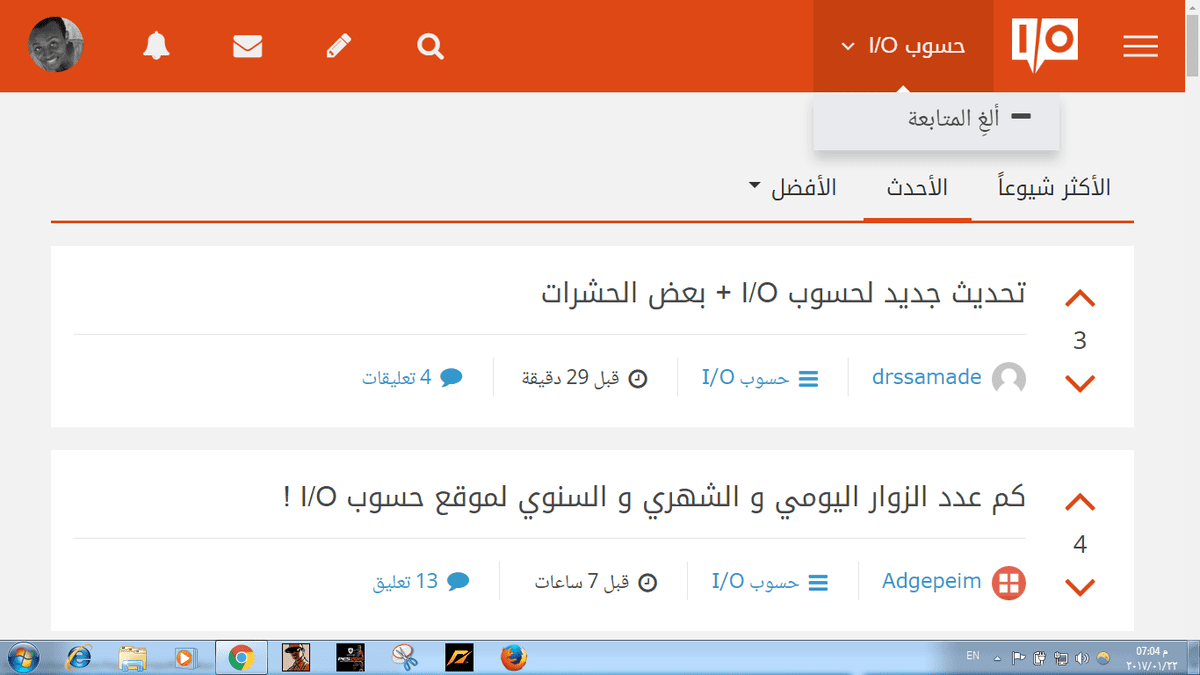
Task: Open the user profile avatar
Action: (56, 45)
